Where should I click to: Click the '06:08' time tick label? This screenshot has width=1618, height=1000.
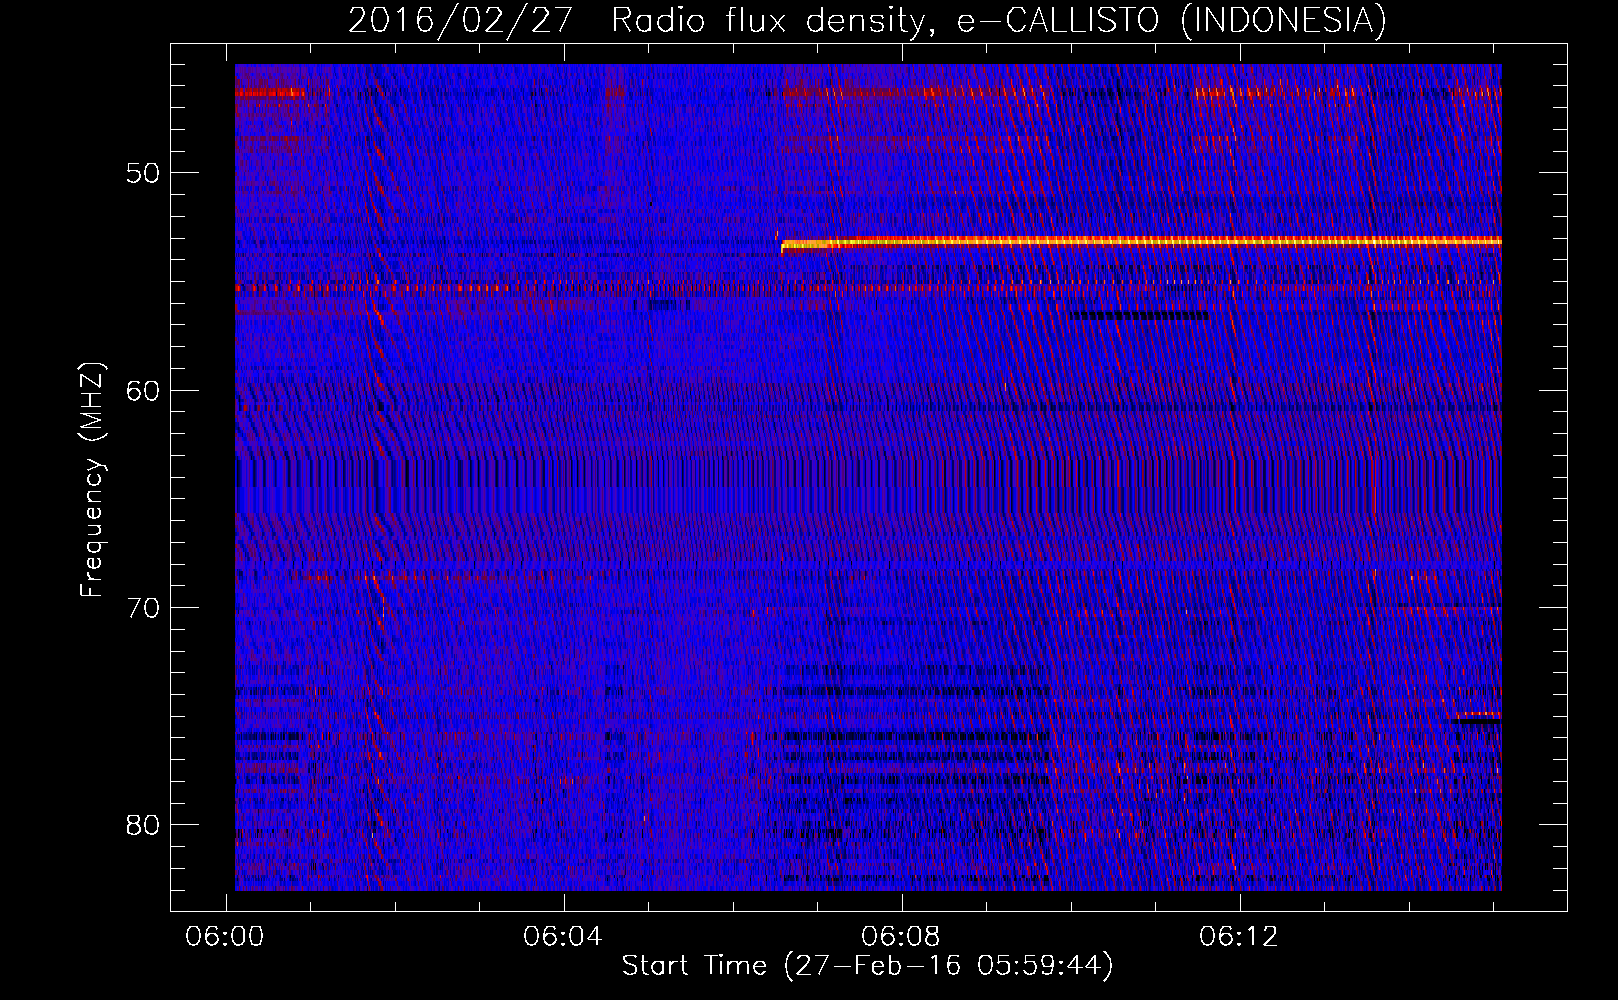[x=902, y=937]
